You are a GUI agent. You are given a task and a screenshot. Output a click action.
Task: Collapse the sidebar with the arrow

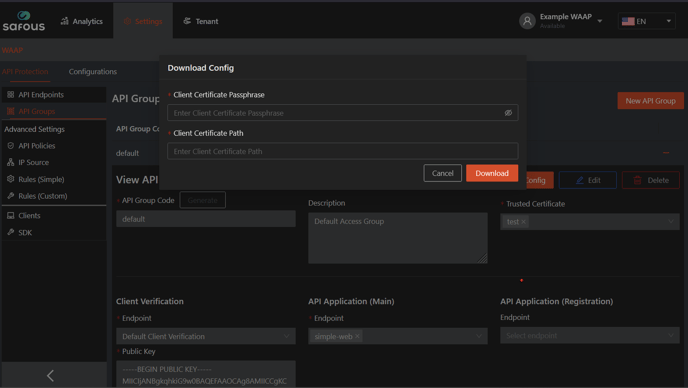[50, 375]
